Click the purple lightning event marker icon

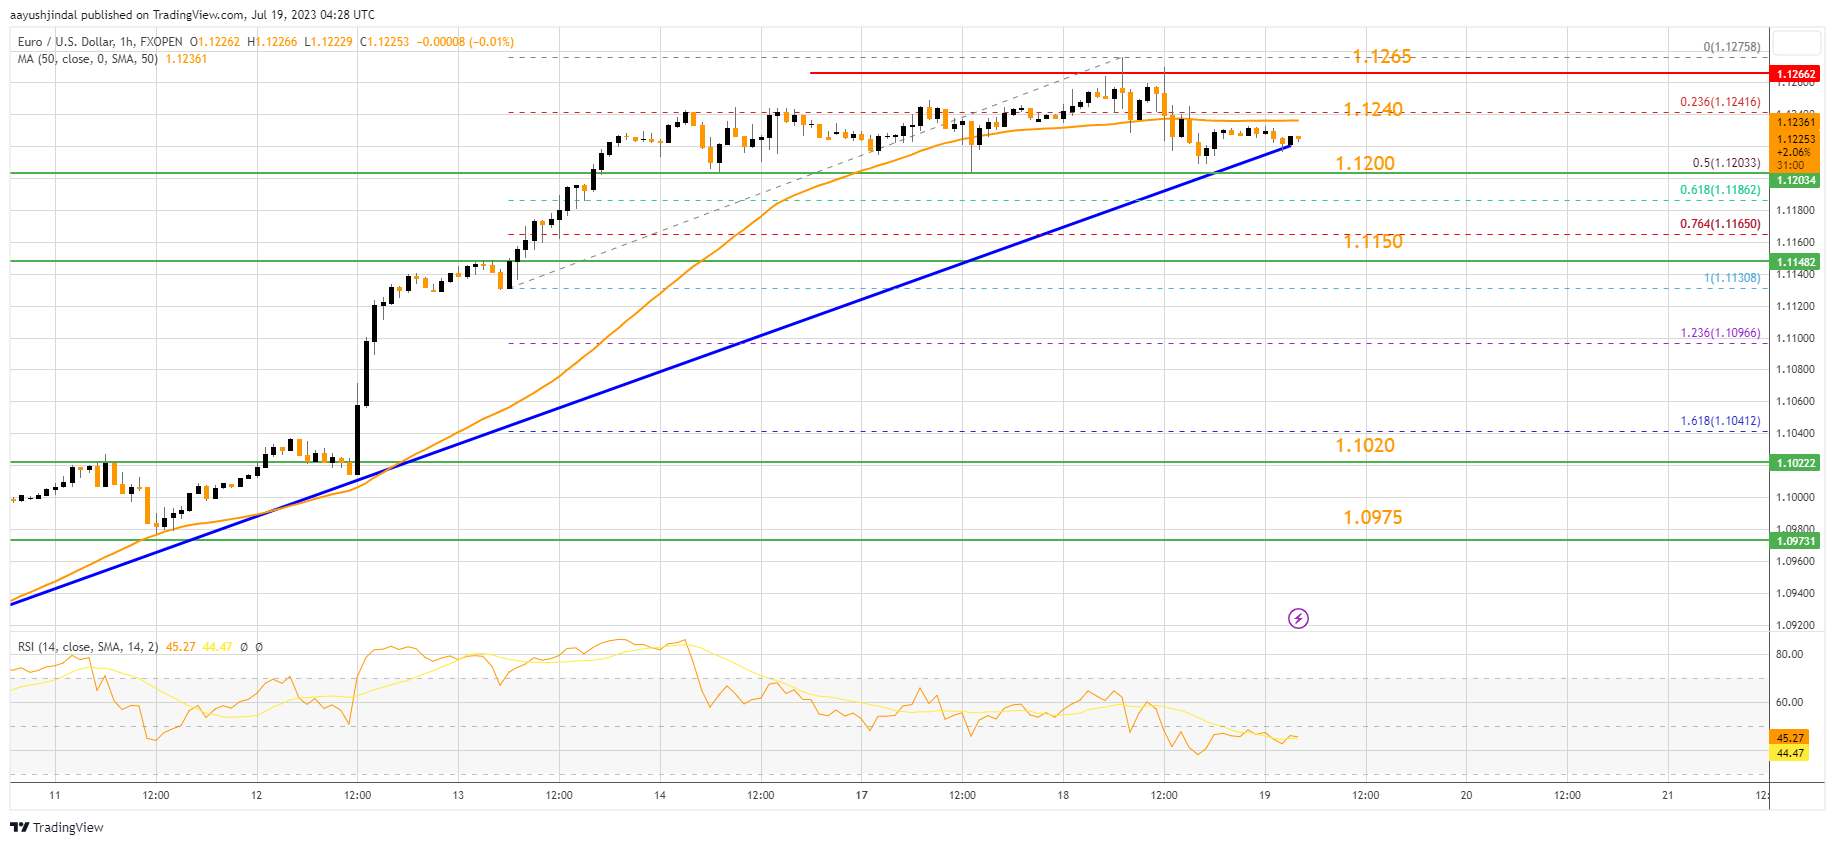coord(1298,618)
